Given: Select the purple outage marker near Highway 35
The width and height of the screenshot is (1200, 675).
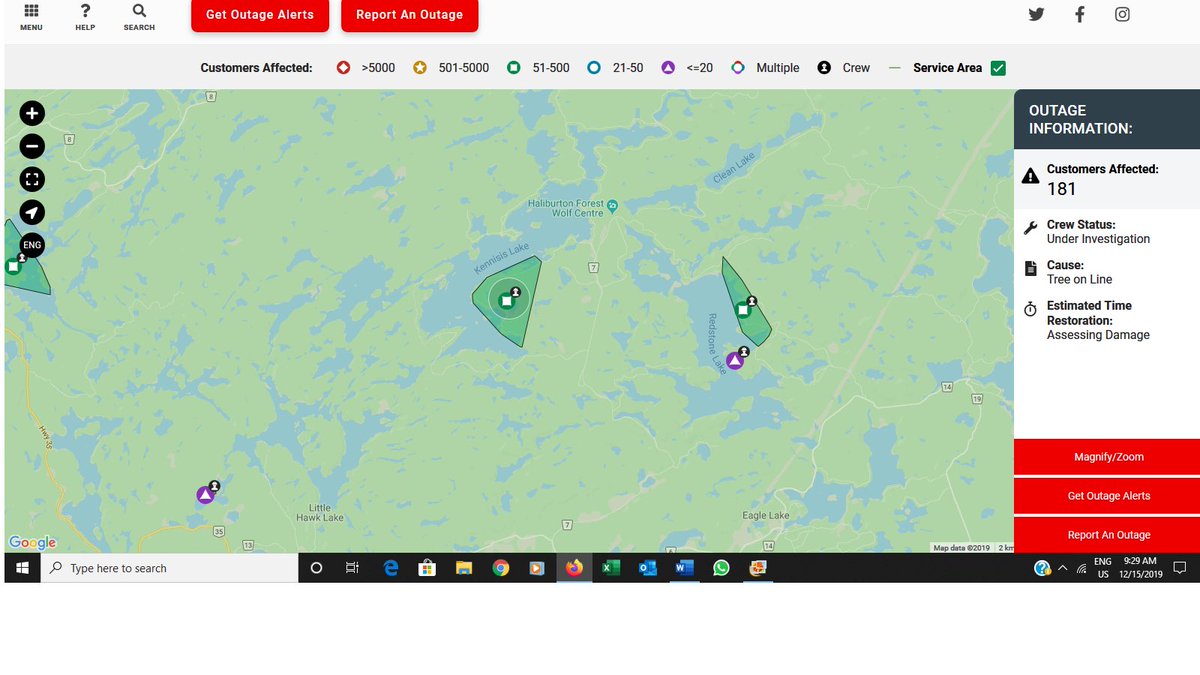Looking at the screenshot, I should tap(205, 495).
